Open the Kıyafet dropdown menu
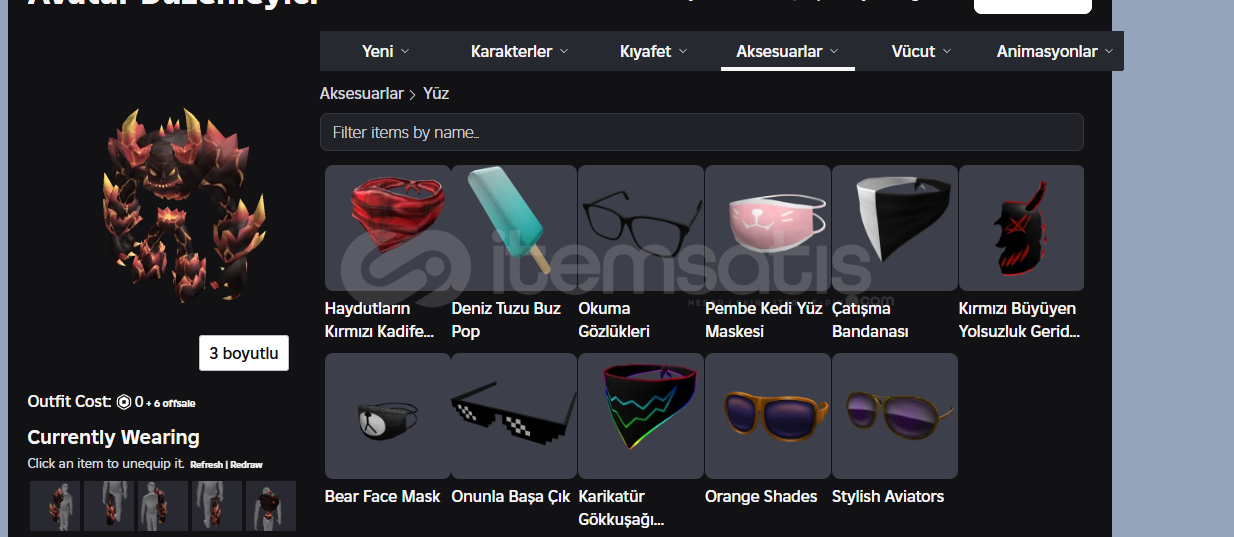The image size is (1234, 537). (653, 51)
